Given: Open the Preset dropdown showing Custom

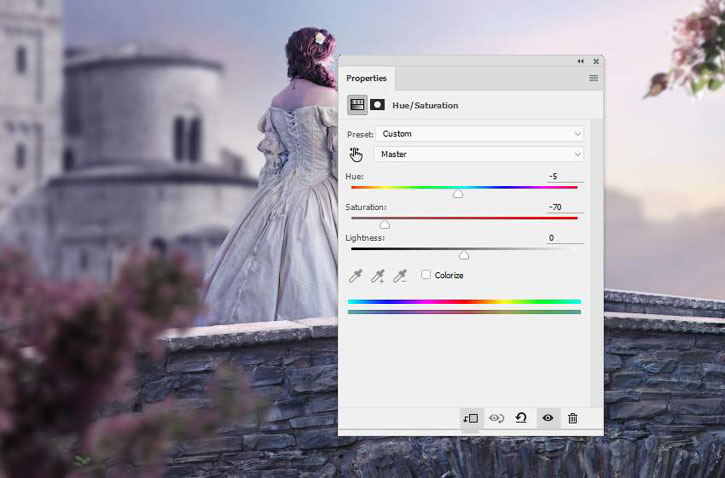Looking at the screenshot, I should [x=479, y=134].
